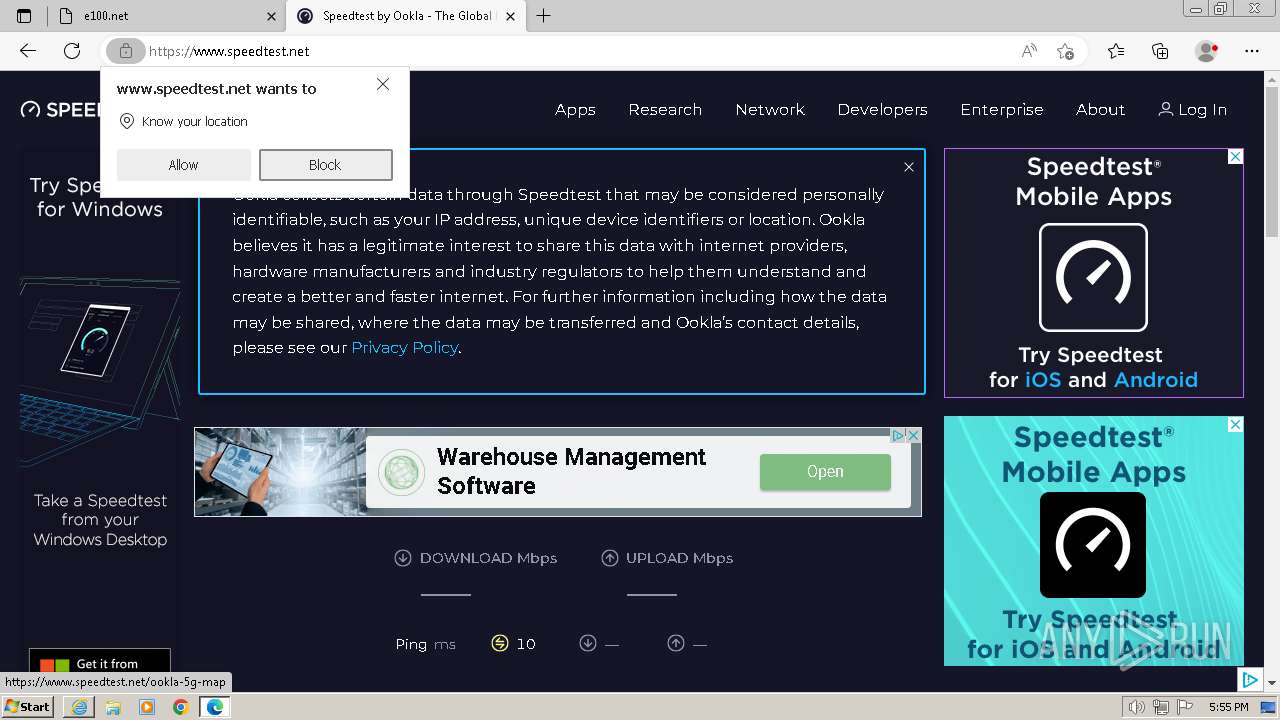Image resolution: width=1280 pixels, height=720 pixels.
Task: Open the Research menu
Action: click(665, 109)
